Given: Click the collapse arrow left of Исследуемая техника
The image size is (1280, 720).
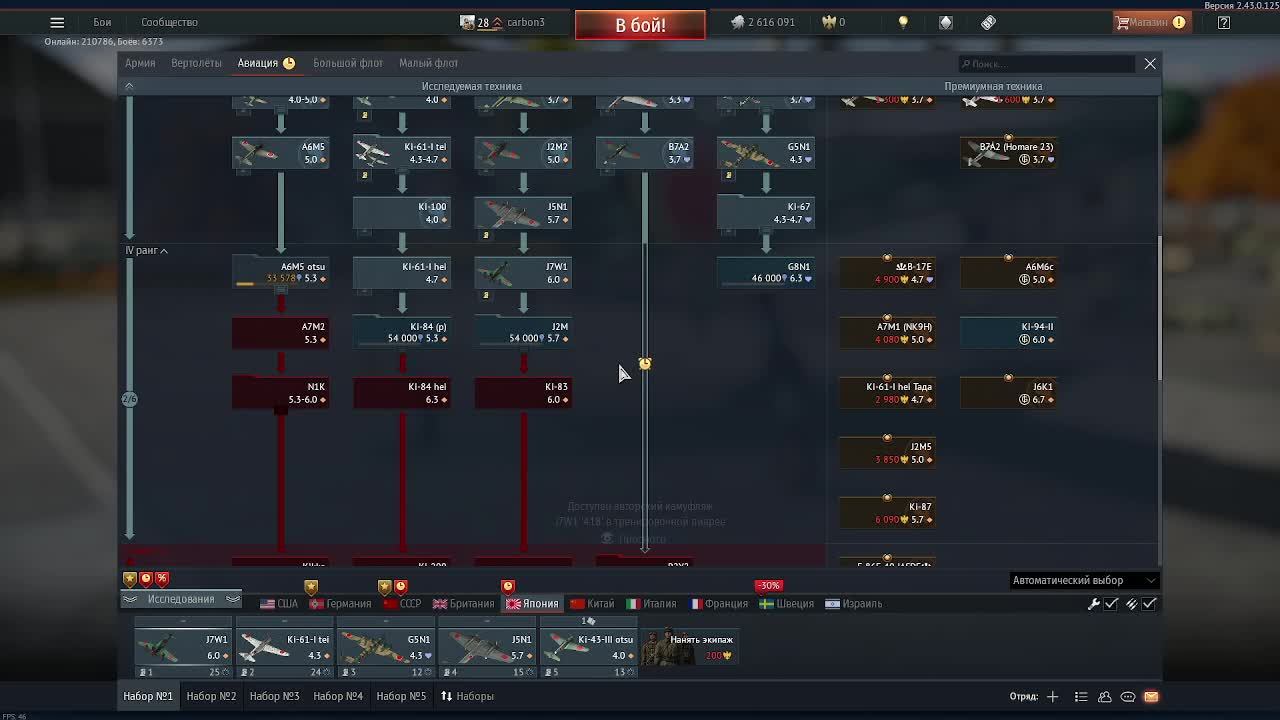Looking at the screenshot, I should (129, 86).
